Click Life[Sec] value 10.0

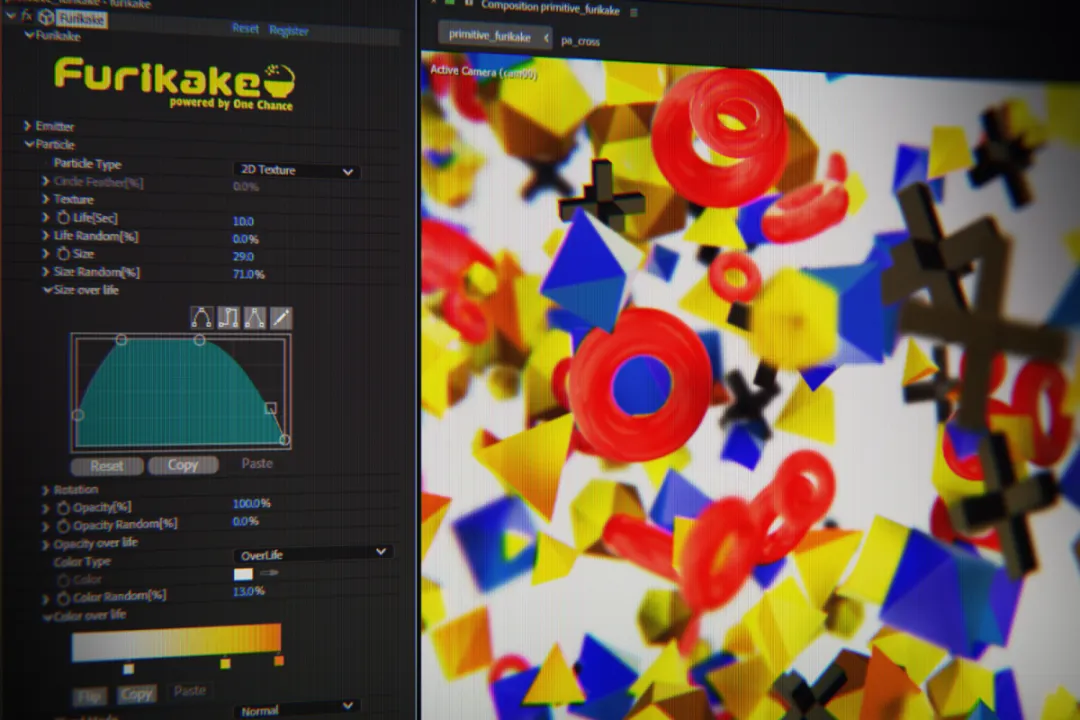(x=243, y=221)
